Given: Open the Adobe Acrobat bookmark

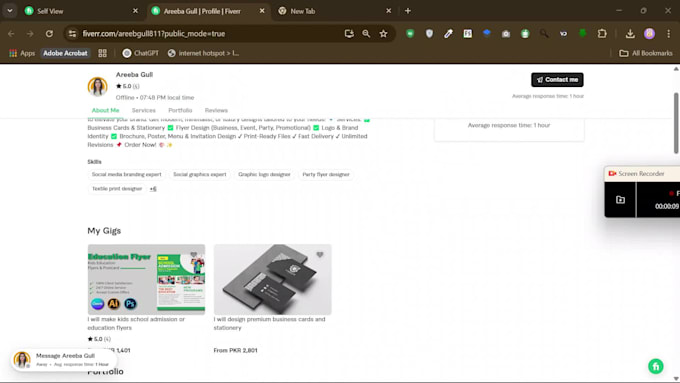Looking at the screenshot, I should coord(65,53).
